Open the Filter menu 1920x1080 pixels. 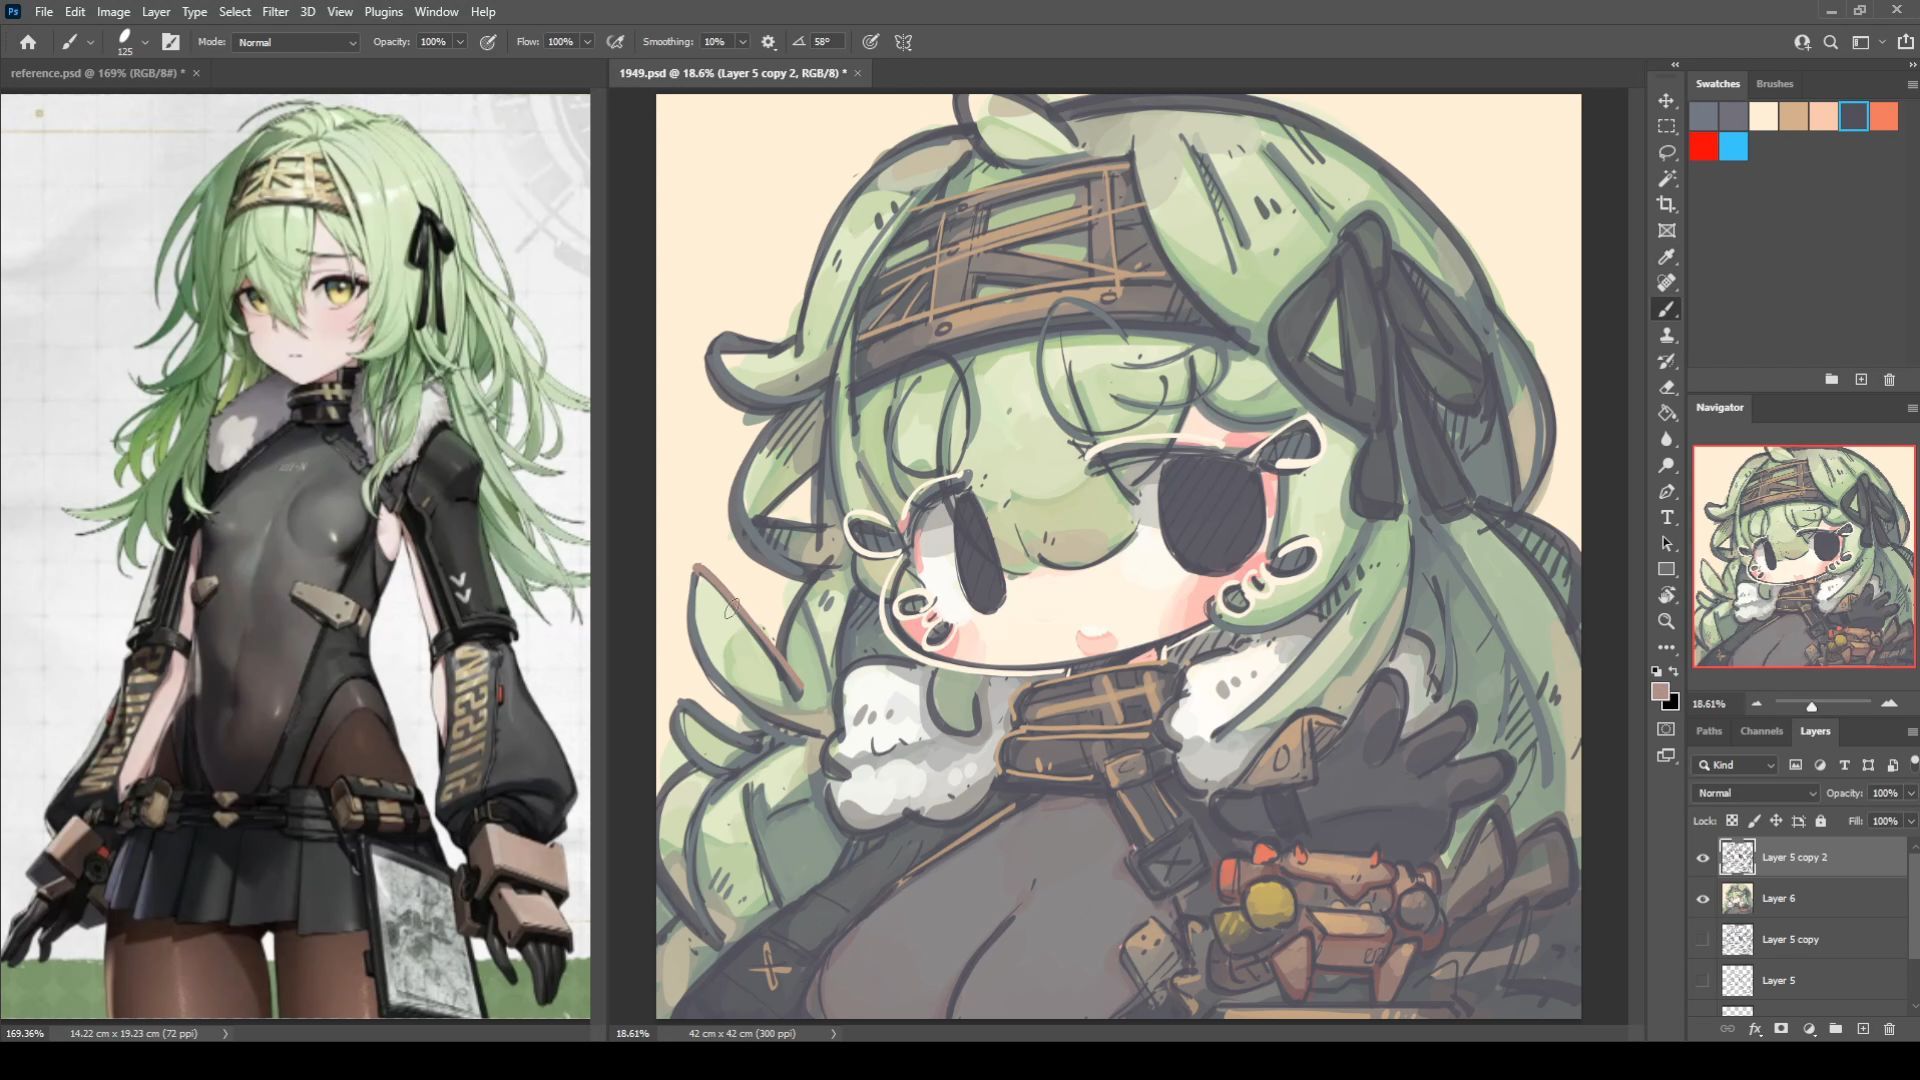[275, 12]
